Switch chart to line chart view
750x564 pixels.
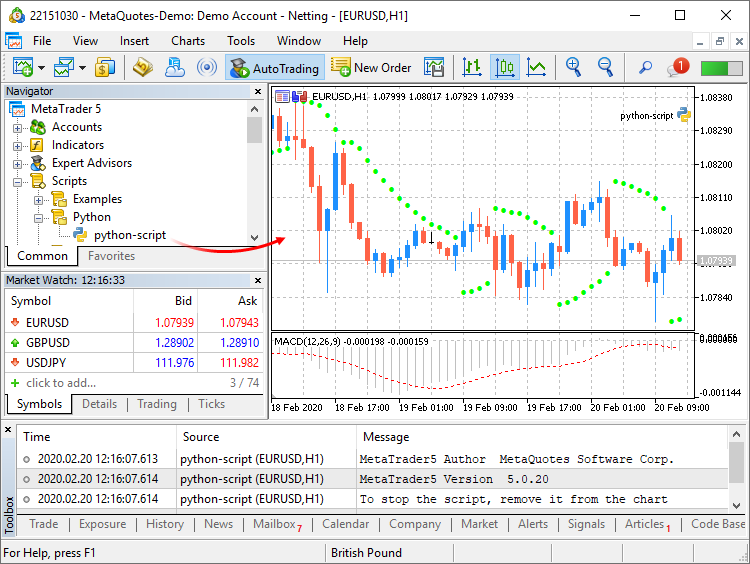[x=537, y=67]
